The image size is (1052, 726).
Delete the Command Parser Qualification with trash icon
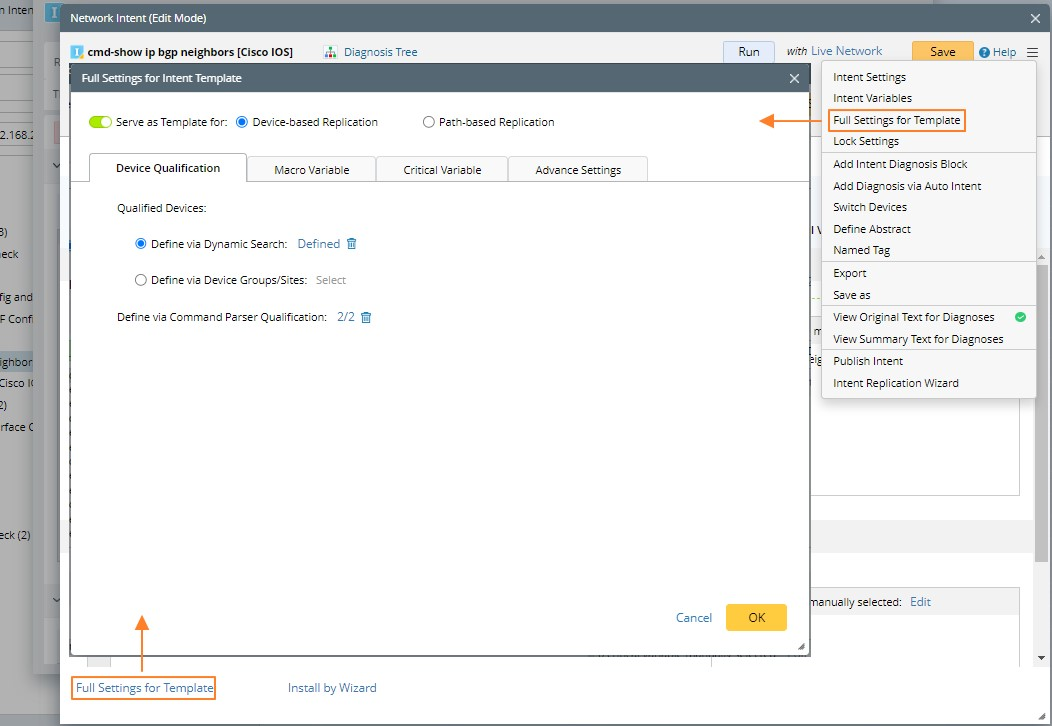click(x=366, y=317)
